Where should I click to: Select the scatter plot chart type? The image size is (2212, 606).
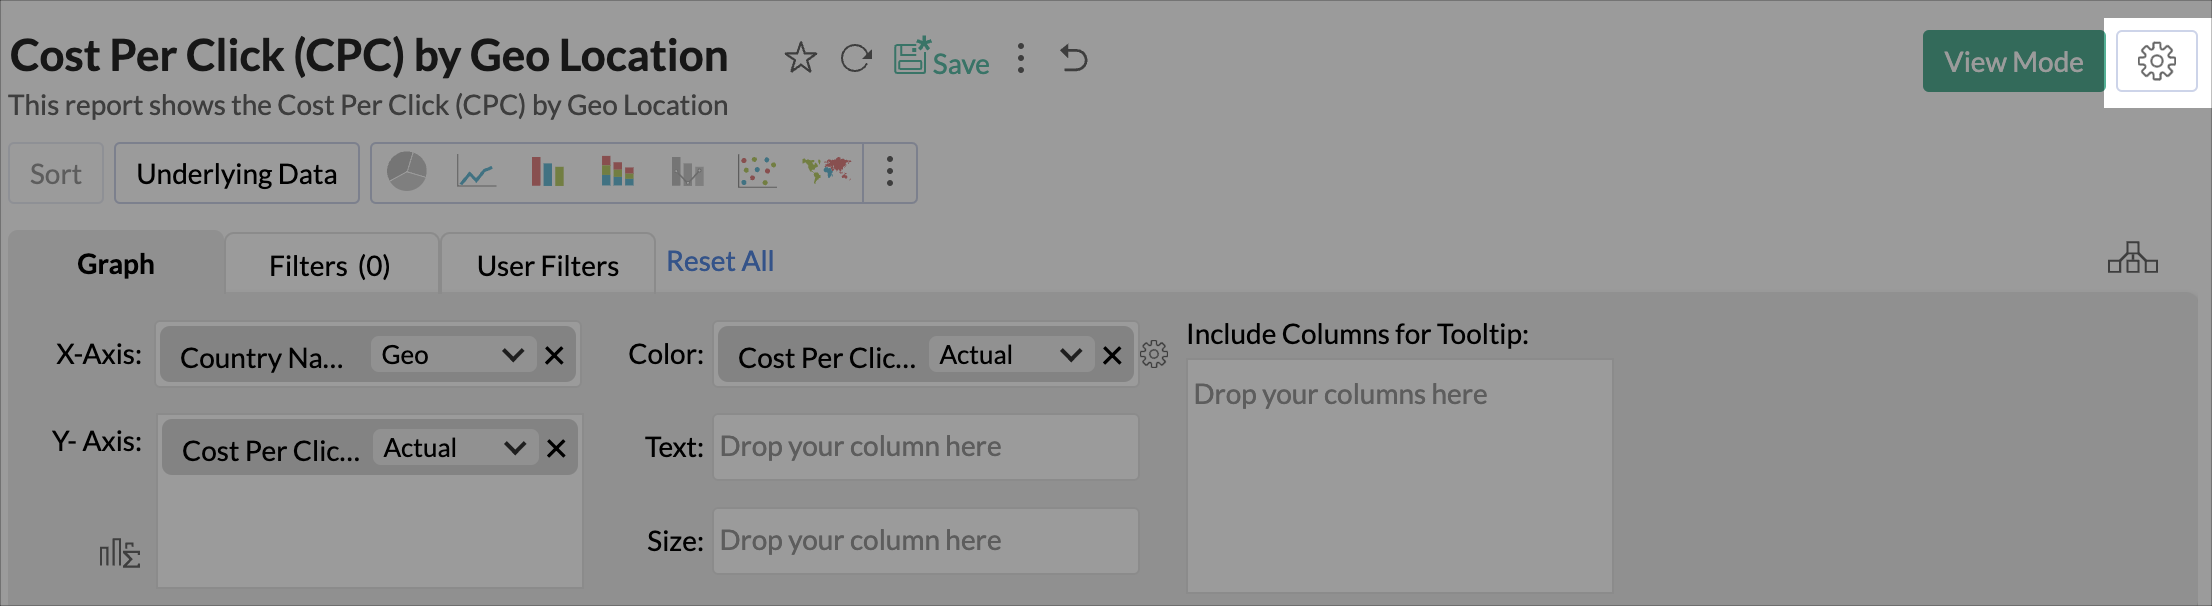tap(756, 173)
